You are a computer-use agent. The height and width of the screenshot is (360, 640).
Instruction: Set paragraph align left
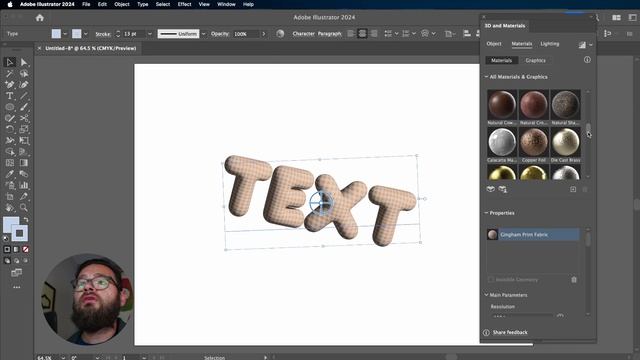351,34
